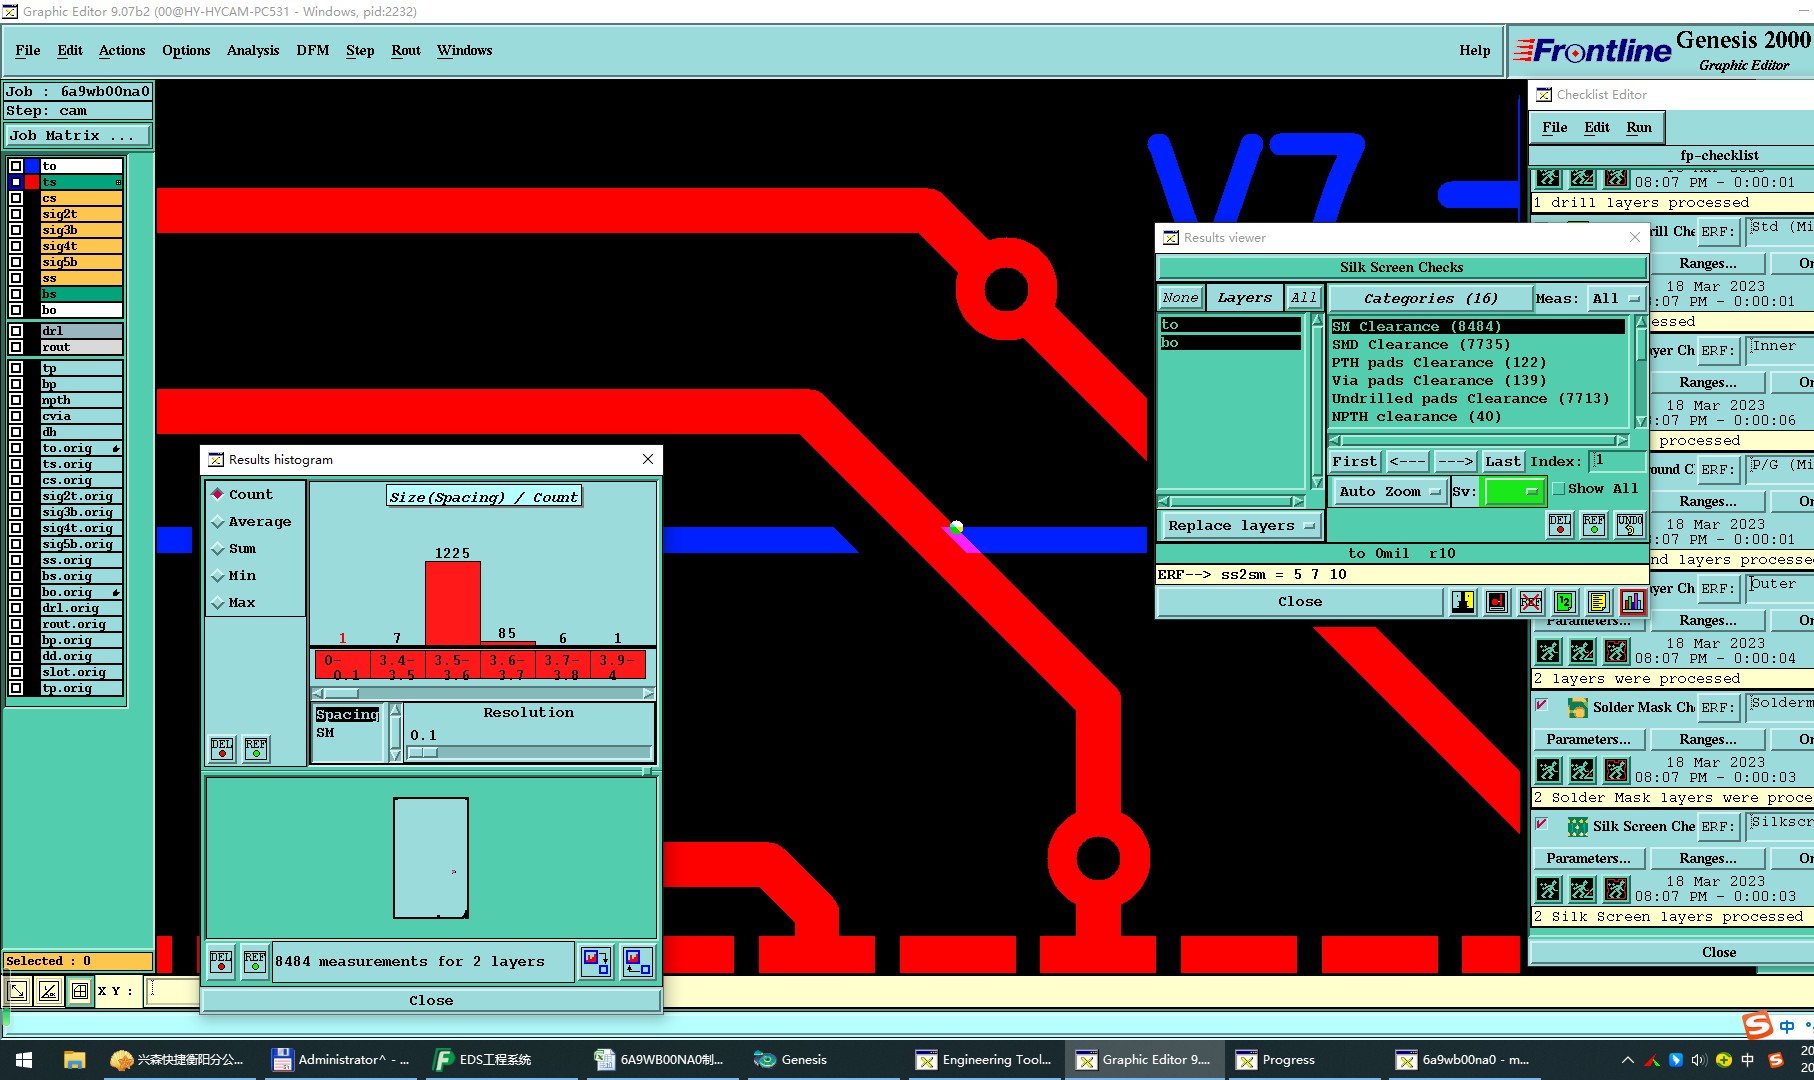Select the Min radio option

pos(233,575)
